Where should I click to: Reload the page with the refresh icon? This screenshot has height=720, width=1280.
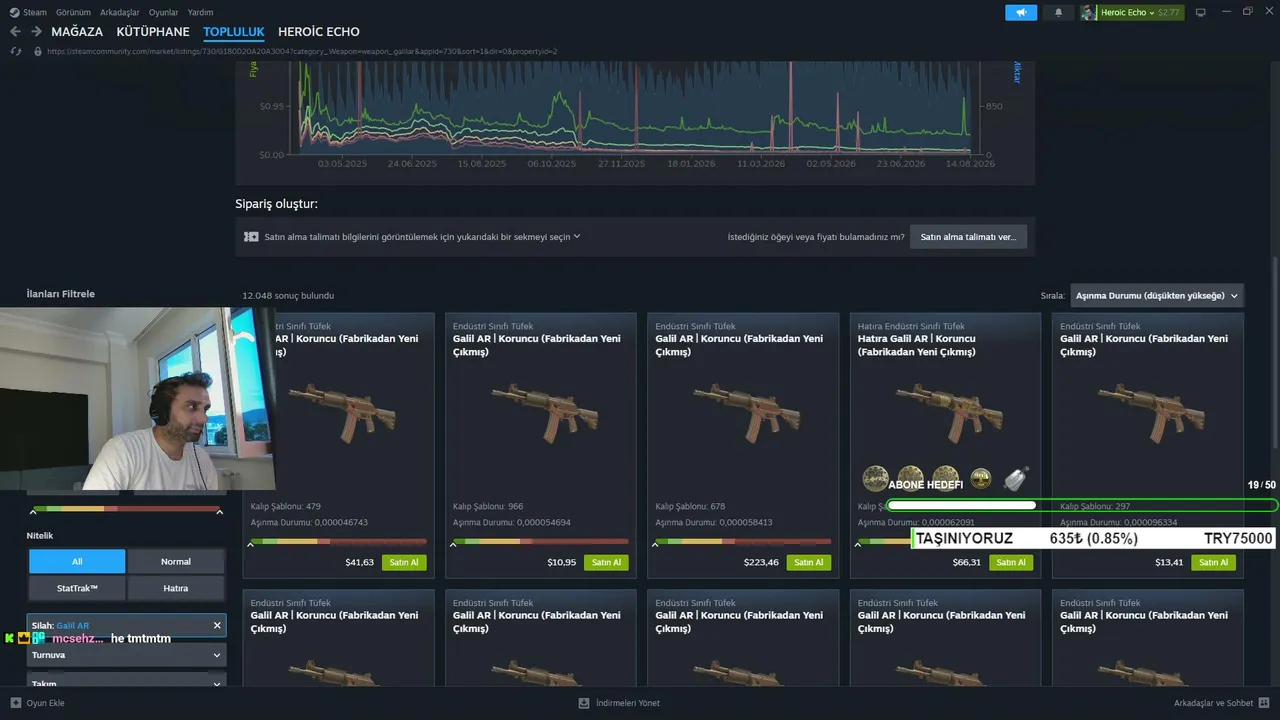point(15,51)
